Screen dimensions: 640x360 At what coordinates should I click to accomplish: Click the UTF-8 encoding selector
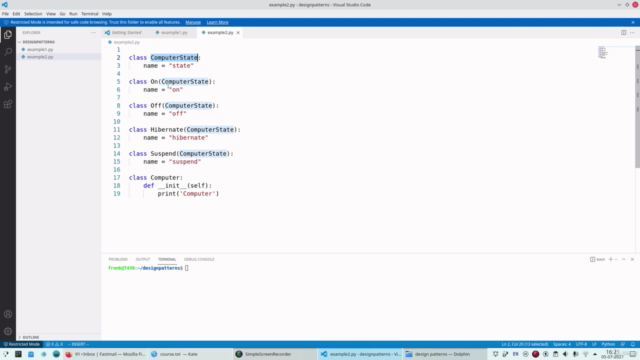581,344
